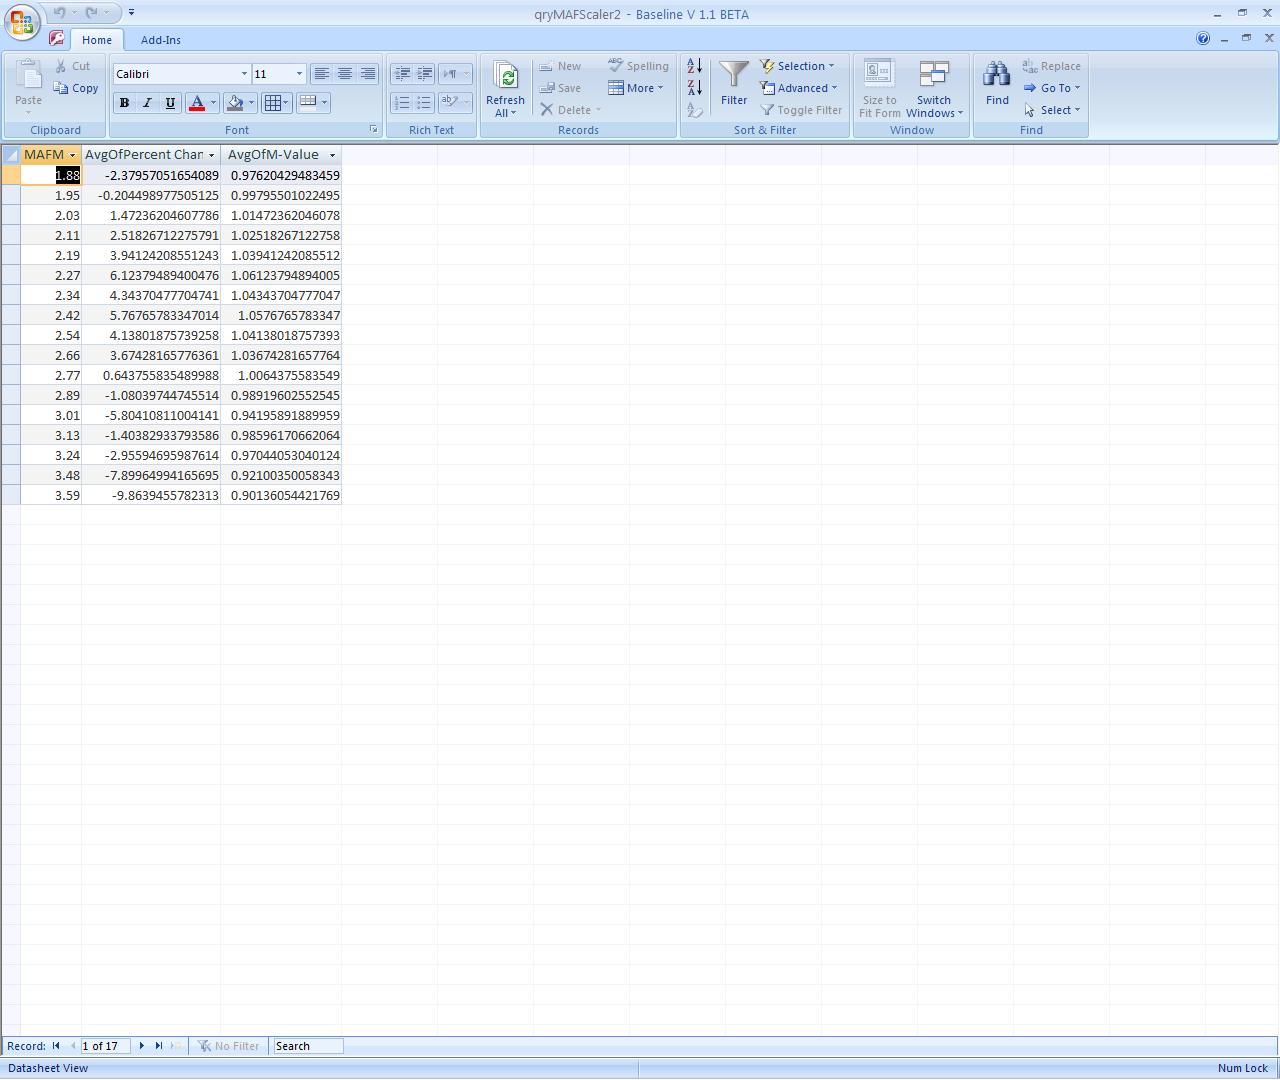The image size is (1280, 1080).
Task: Click the Filter funnel icon
Action: (734, 76)
